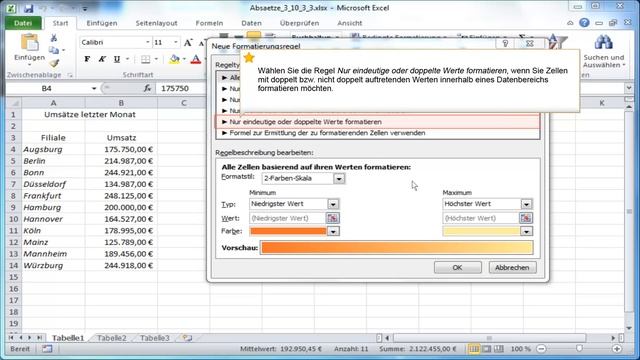The width and height of the screenshot is (640, 360).
Task: Open Maximum Farbe yellow color dropdown
Action: click(526, 231)
